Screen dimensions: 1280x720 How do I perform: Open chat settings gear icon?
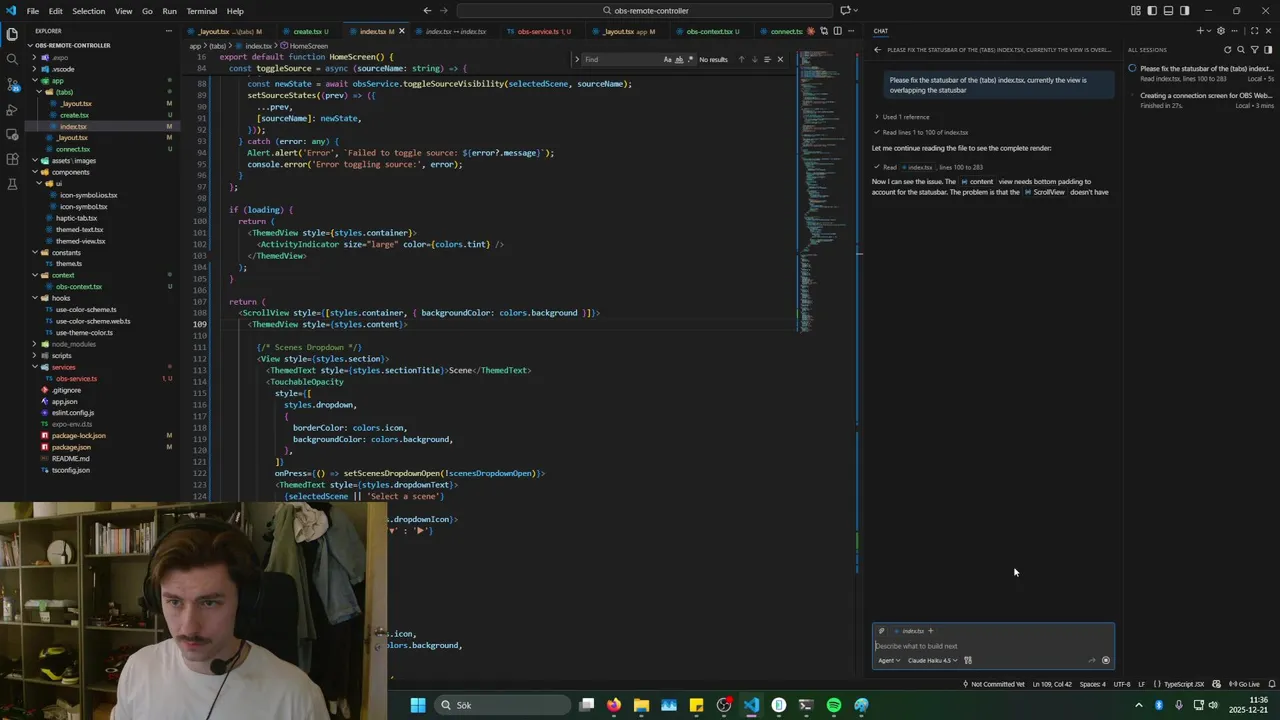[1220, 31]
